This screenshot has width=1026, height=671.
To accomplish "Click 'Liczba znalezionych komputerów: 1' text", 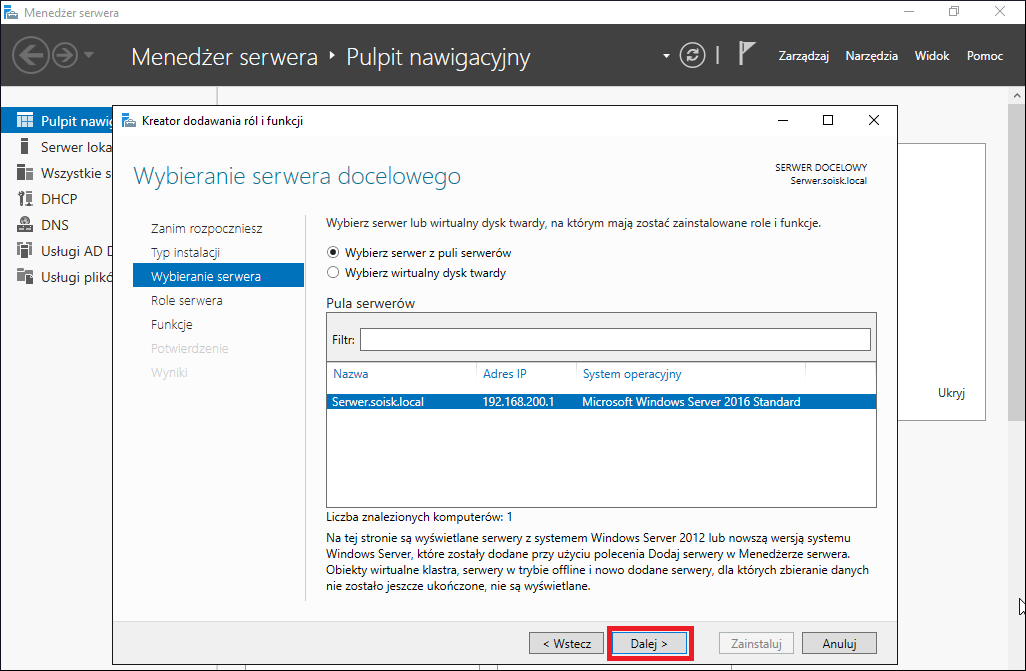I will 419,517.
